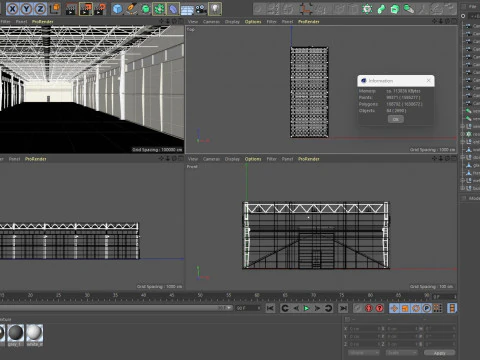Toggle the X axis lock
Image resolution: width=480 pixels, height=360 pixels.
(x=13, y=9)
